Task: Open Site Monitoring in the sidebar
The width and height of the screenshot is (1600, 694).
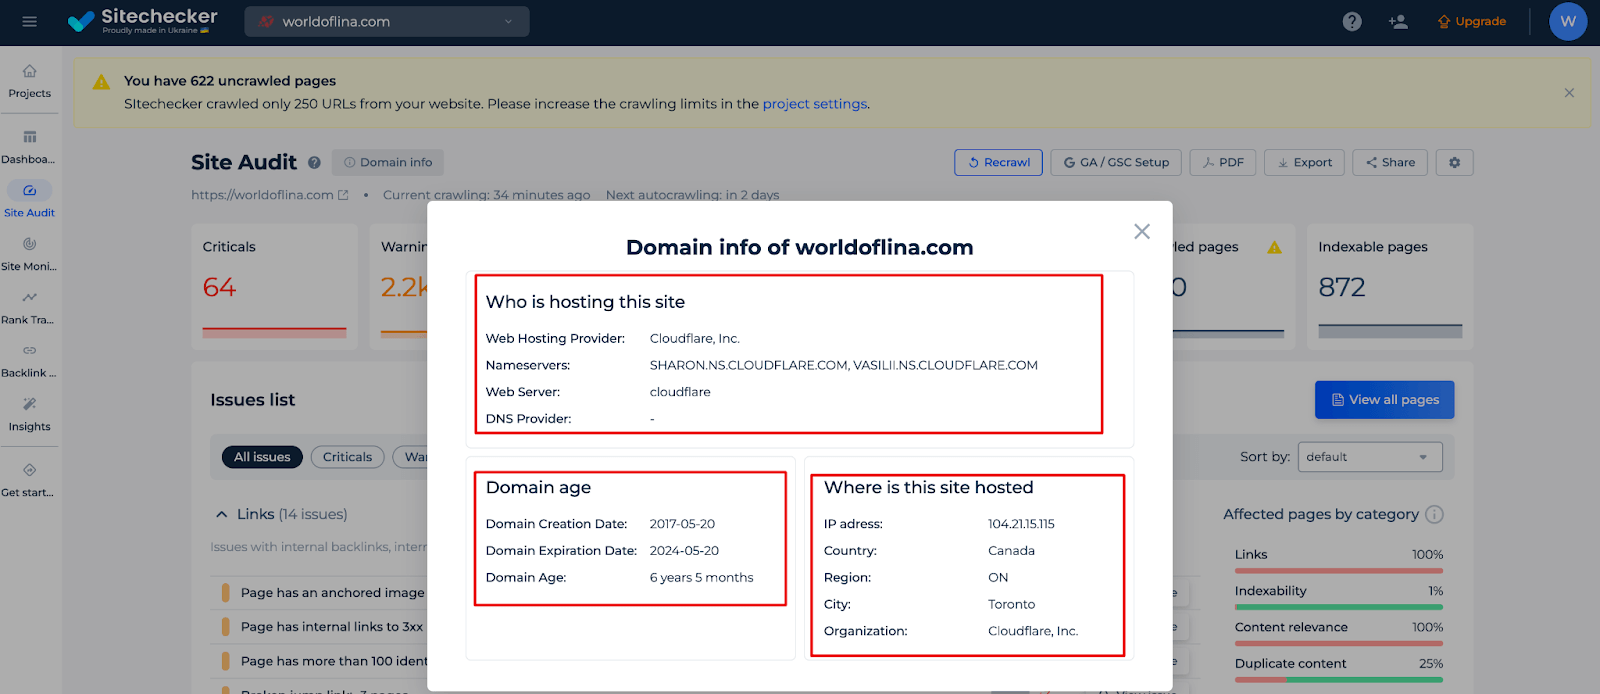Action: click(x=30, y=253)
